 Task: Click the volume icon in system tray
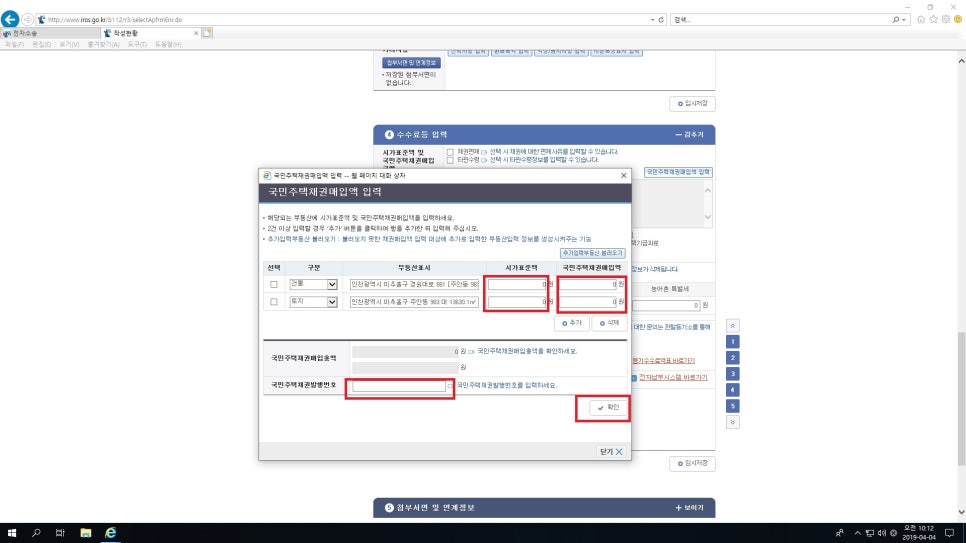click(882, 533)
